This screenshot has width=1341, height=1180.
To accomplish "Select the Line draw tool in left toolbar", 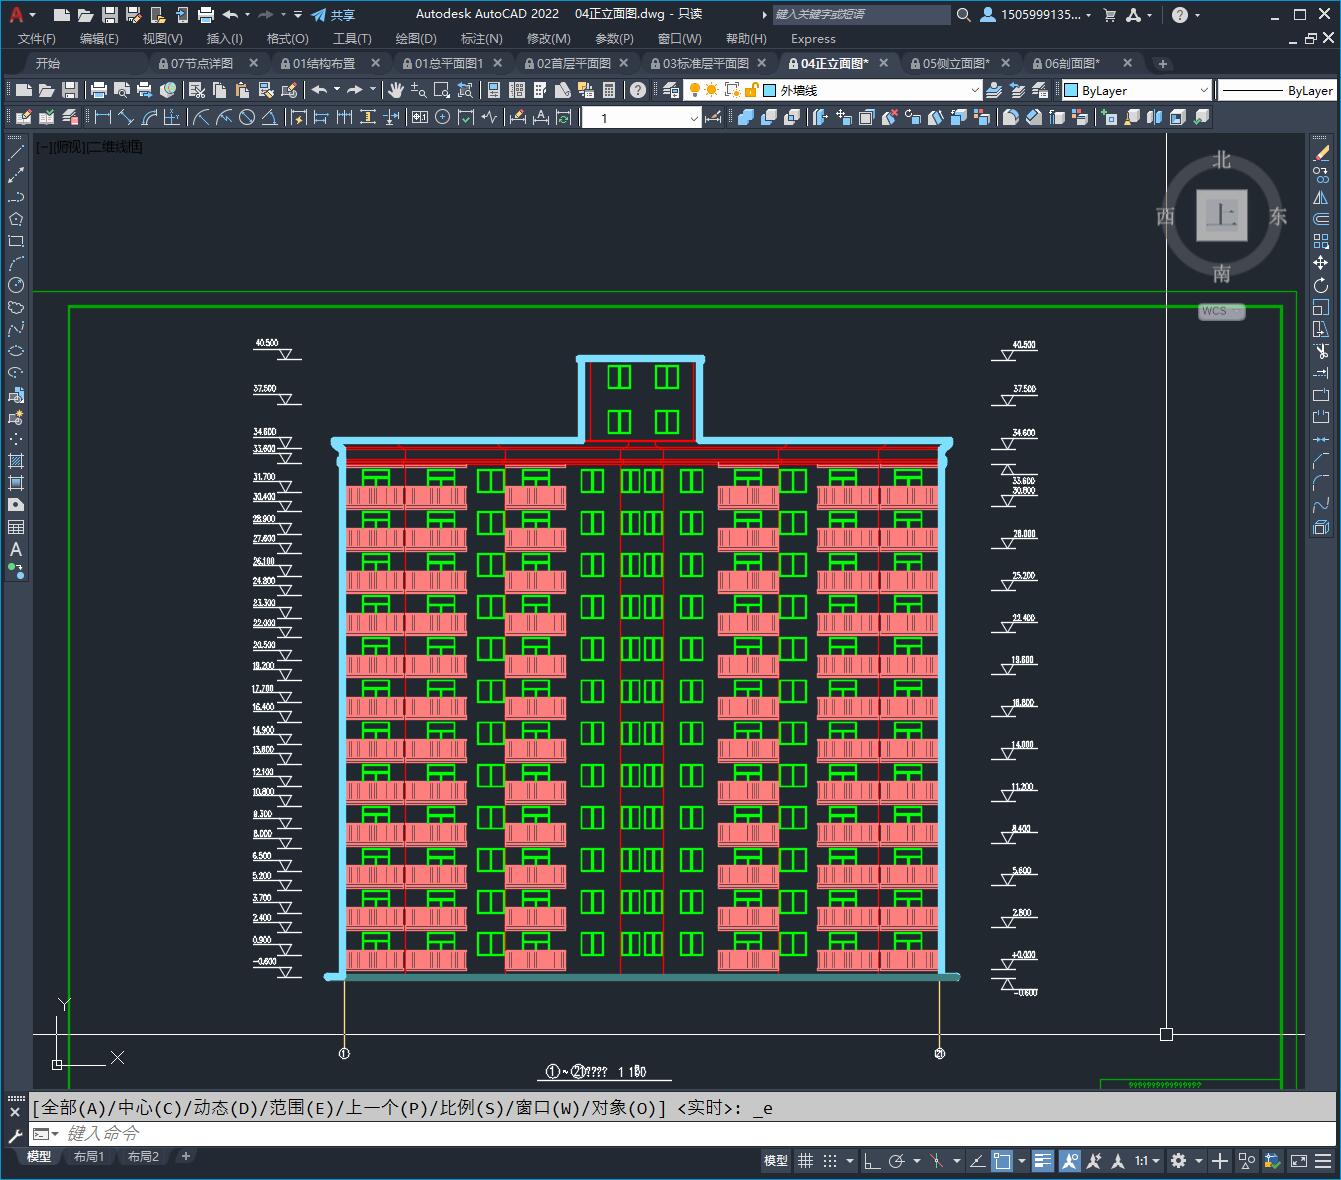I will coord(16,154).
